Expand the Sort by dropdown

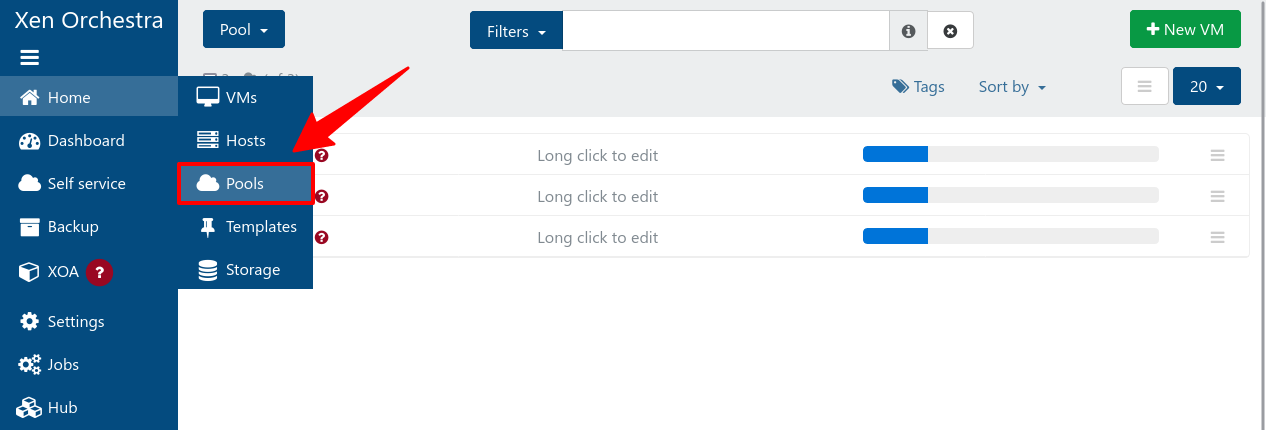click(x=1012, y=87)
